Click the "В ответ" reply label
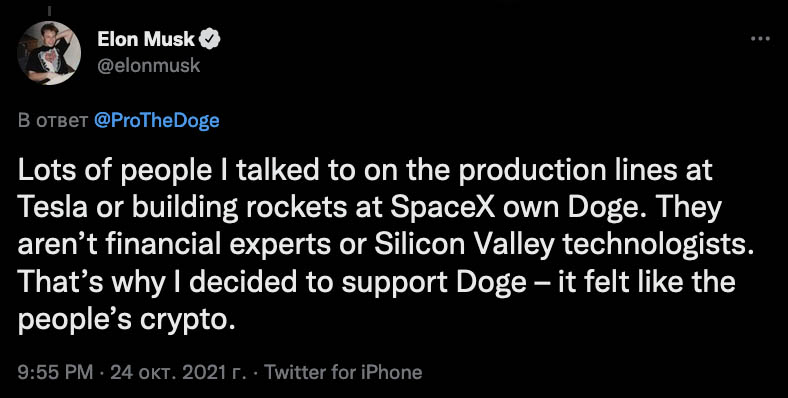Screen dimensions: 788x398 [53, 121]
